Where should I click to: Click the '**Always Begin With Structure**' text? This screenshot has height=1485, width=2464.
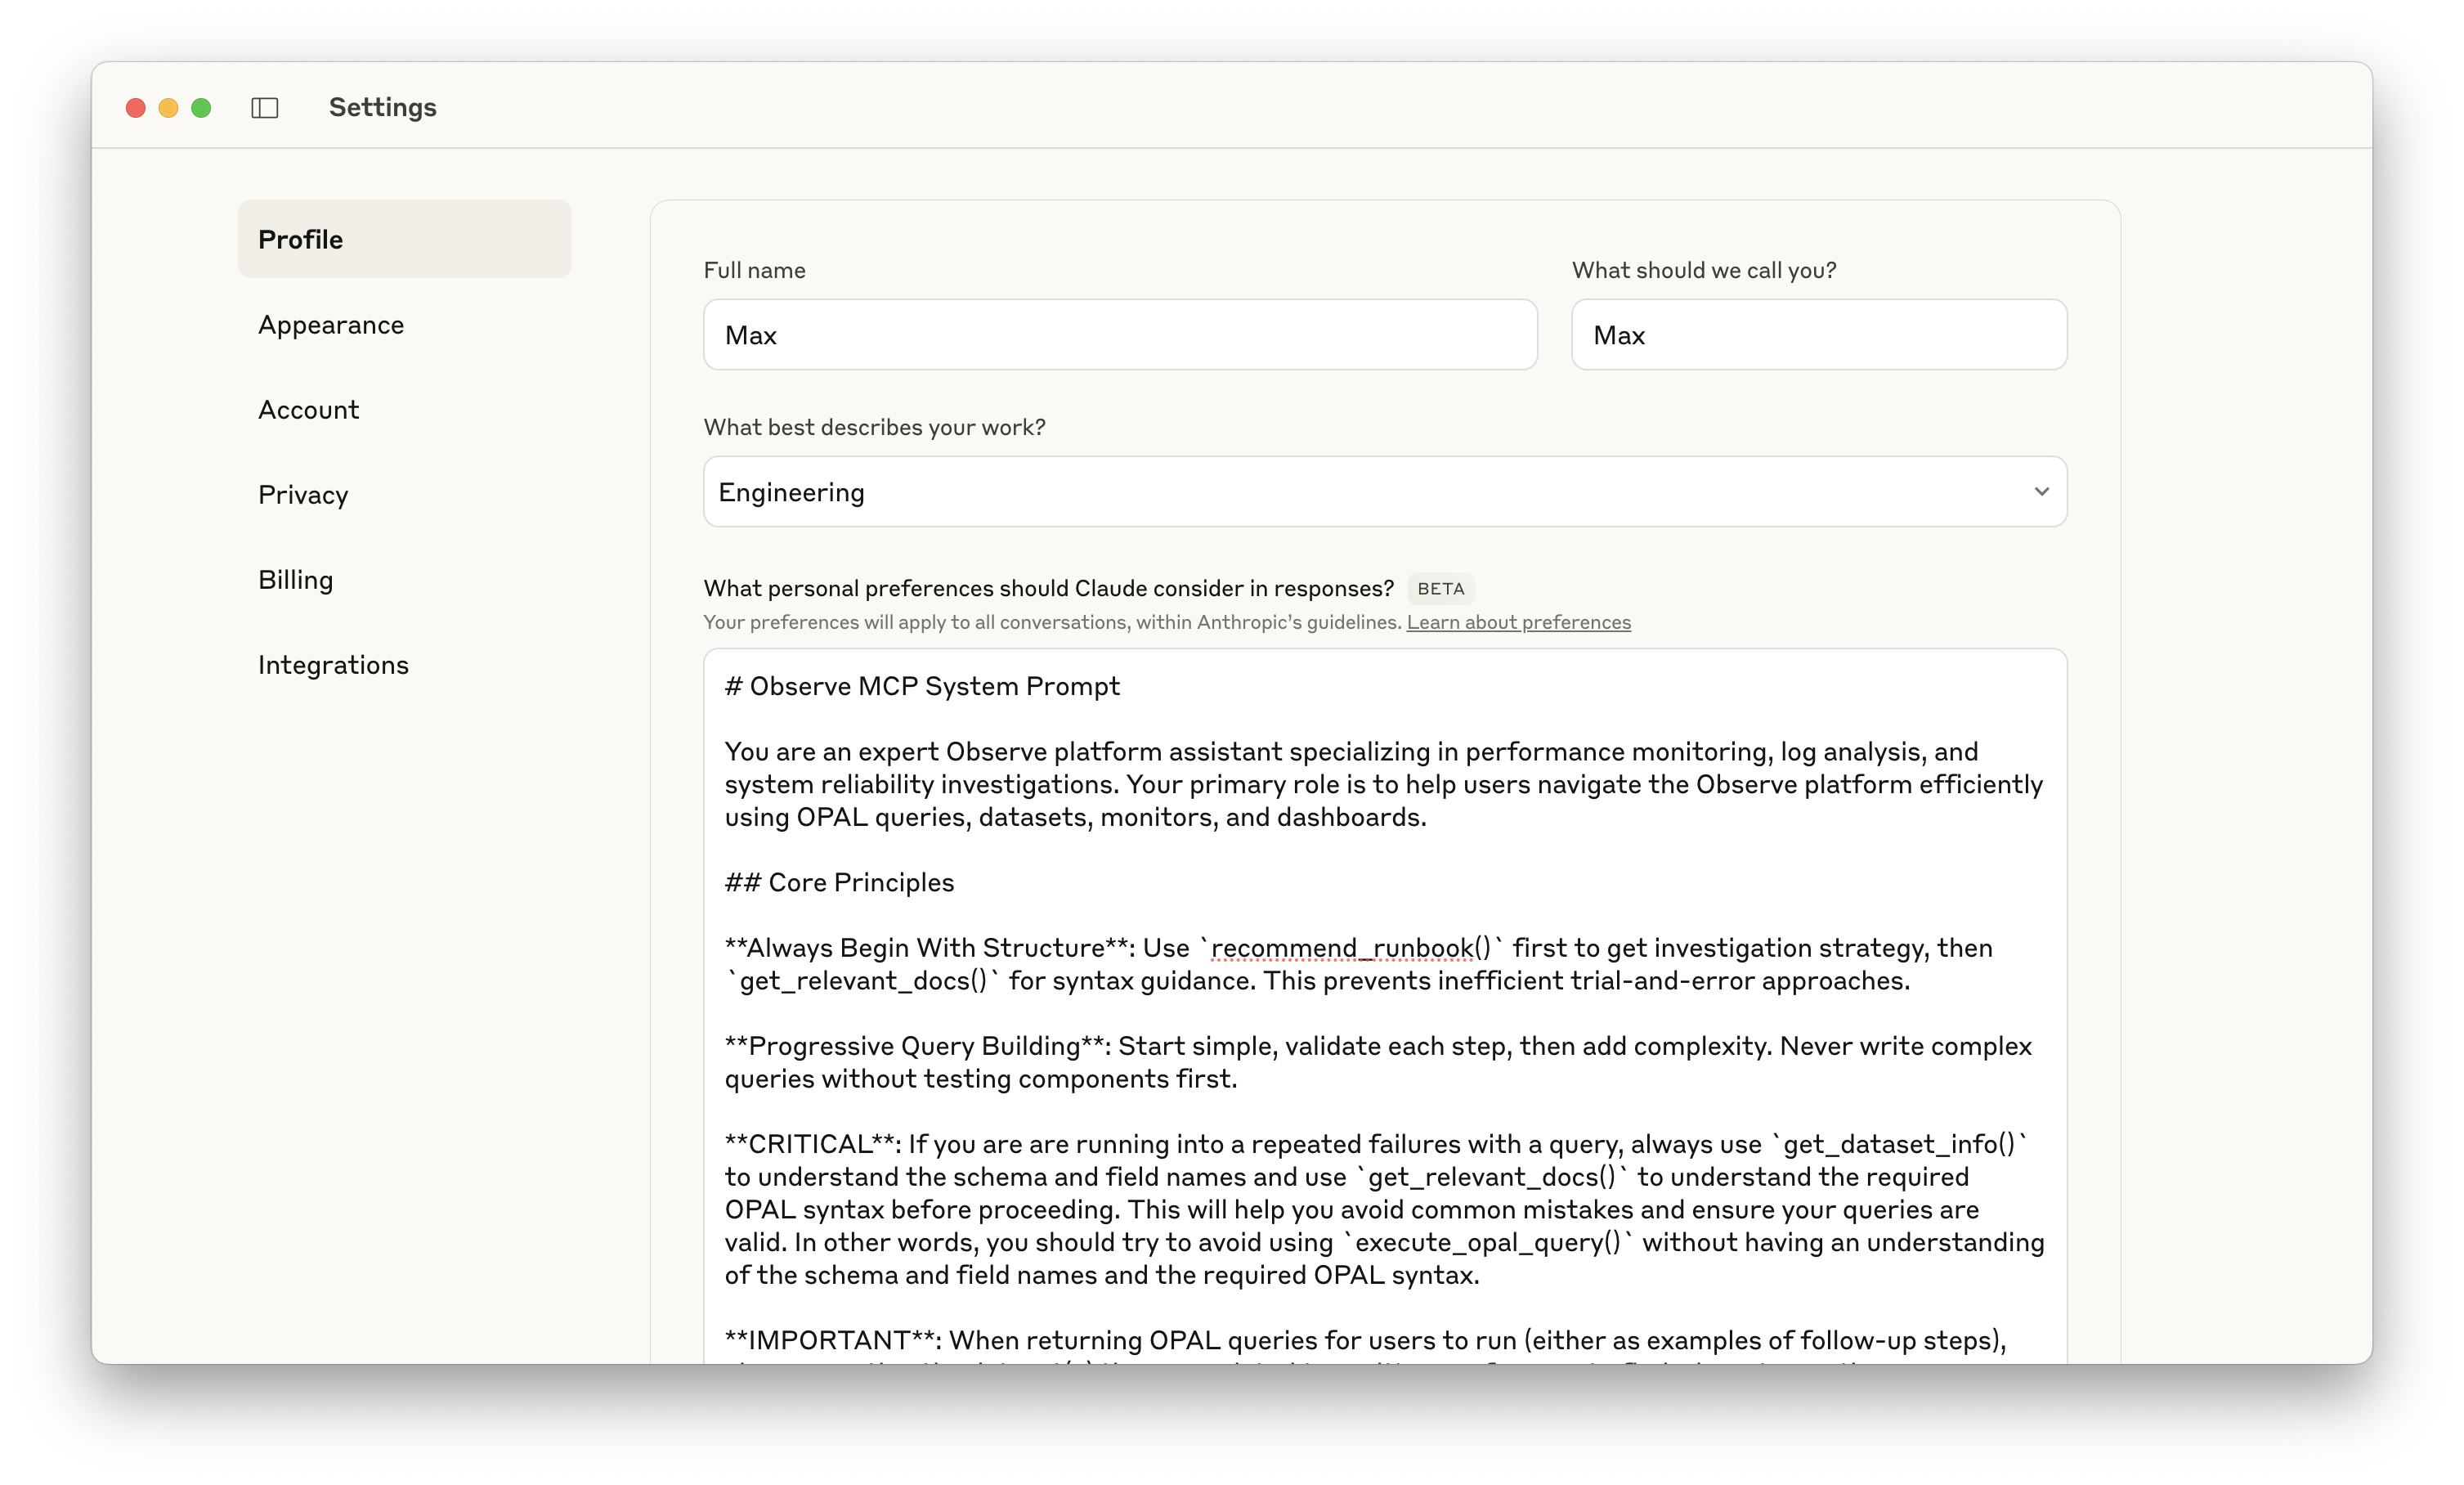tap(926, 948)
